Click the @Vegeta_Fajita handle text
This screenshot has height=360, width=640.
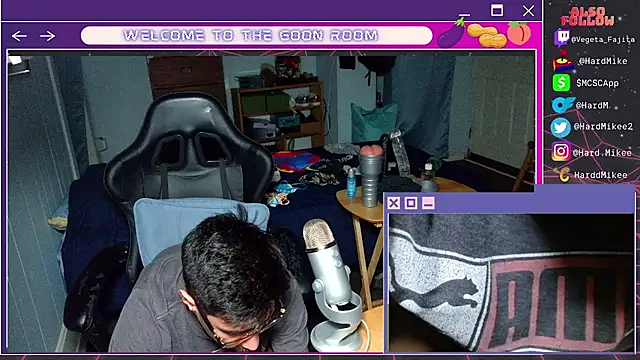tap(603, 40)
